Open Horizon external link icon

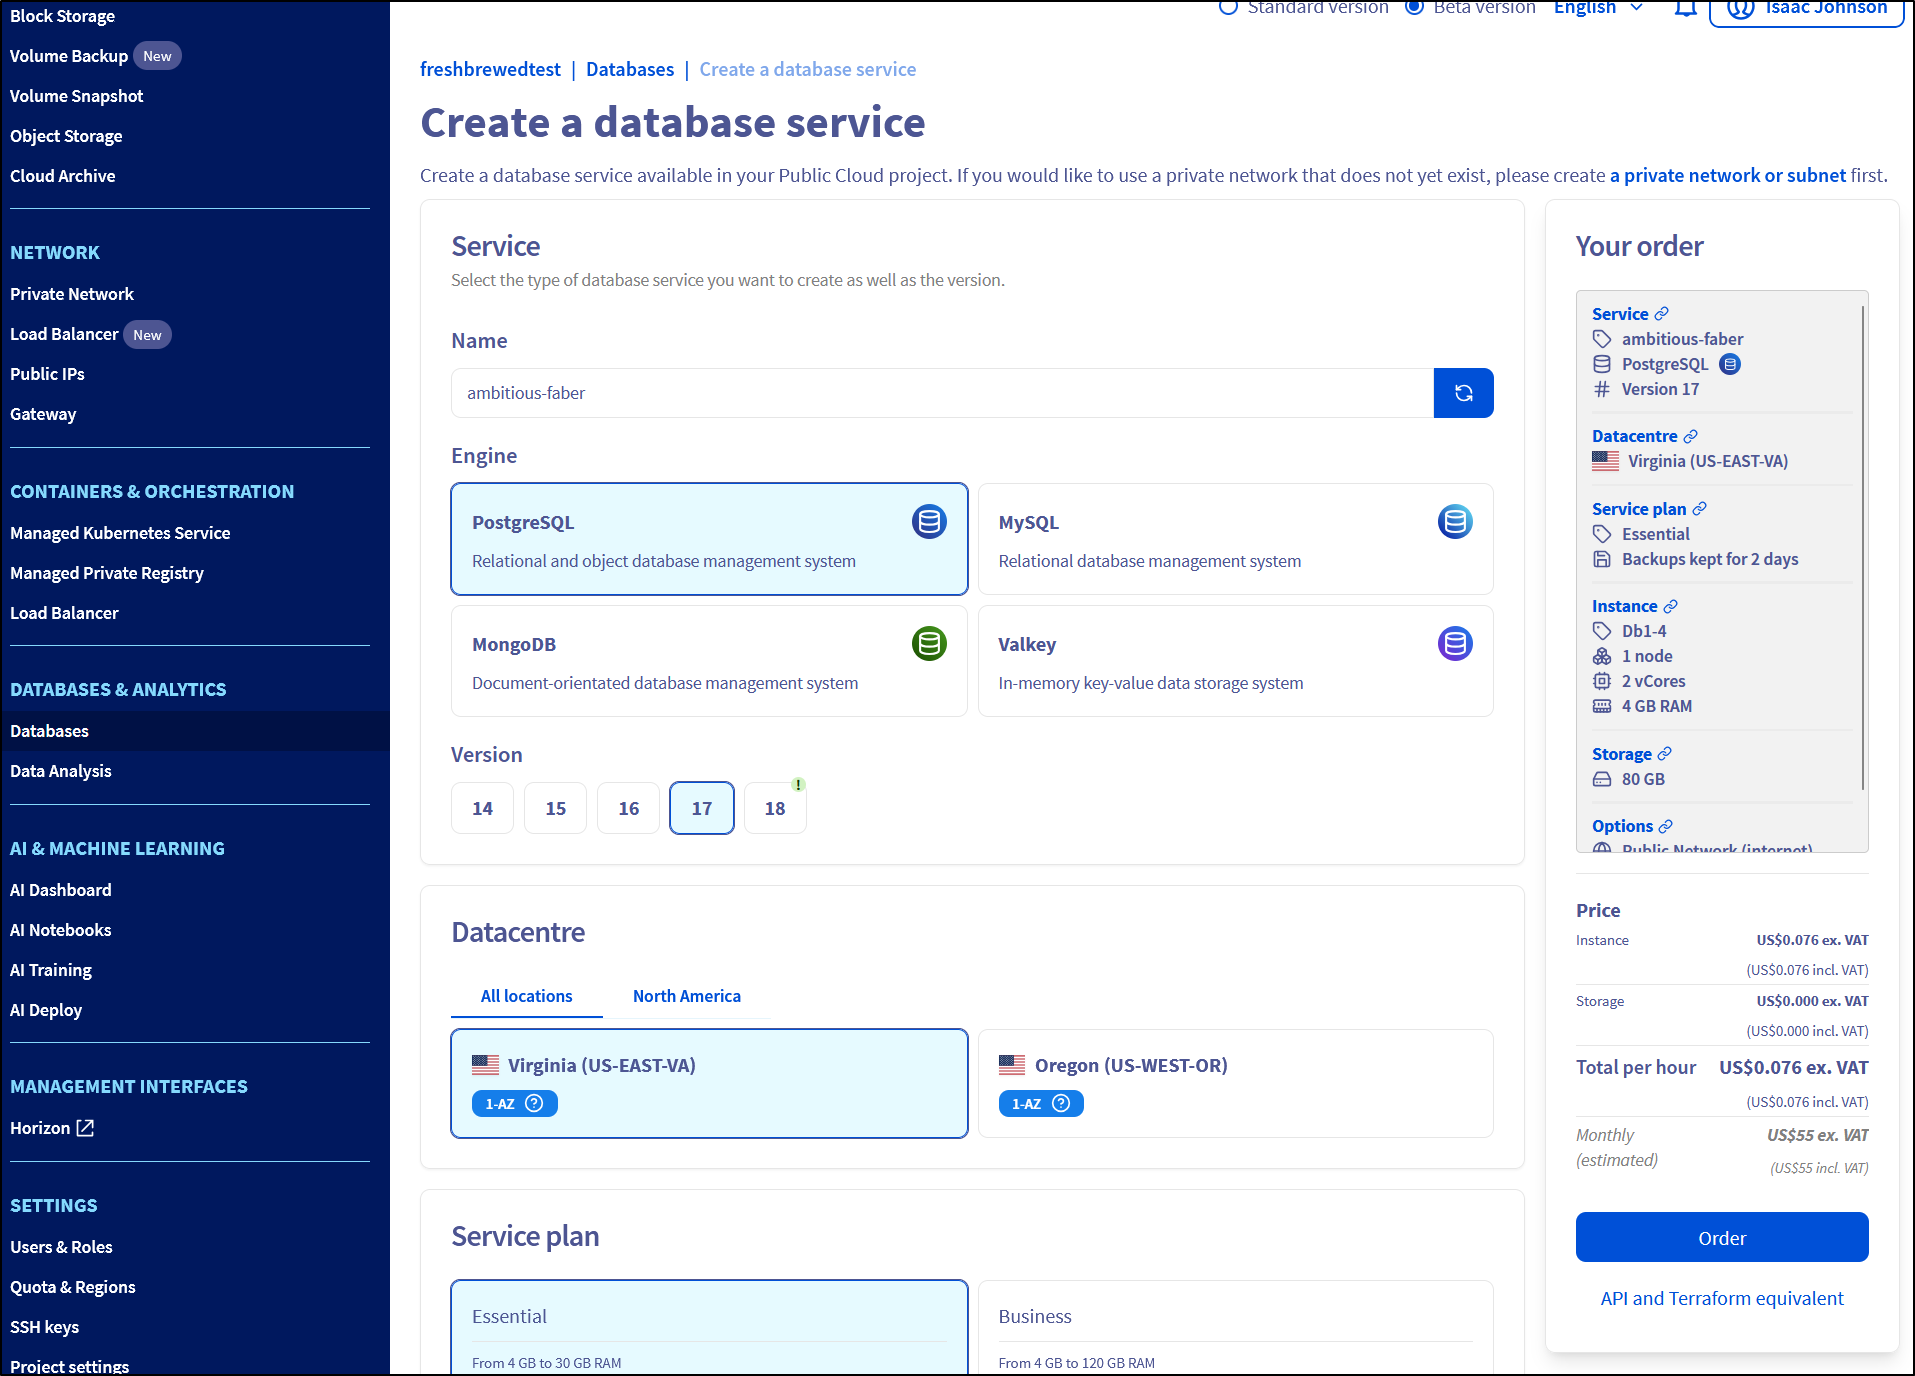coord(86,1128)
